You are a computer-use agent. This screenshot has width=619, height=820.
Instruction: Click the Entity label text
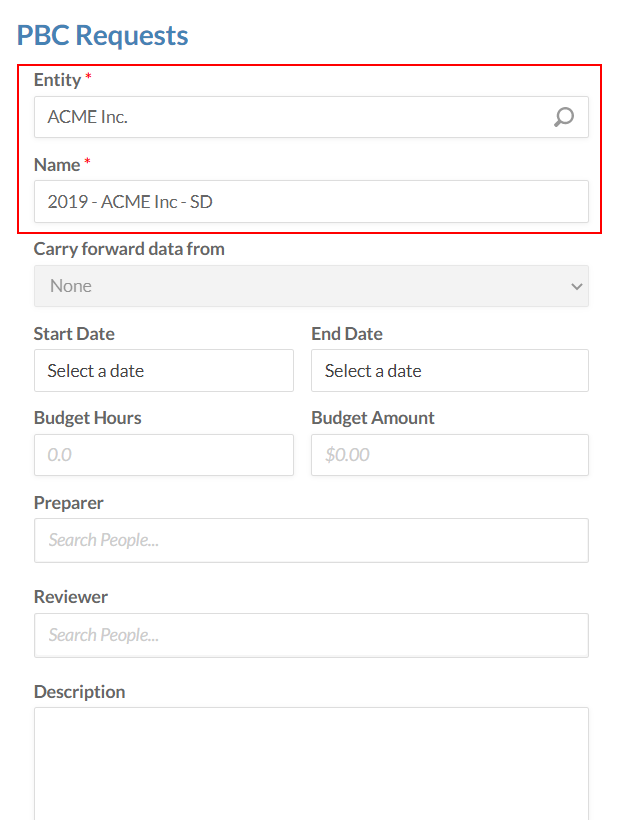[x=57, y=80]
